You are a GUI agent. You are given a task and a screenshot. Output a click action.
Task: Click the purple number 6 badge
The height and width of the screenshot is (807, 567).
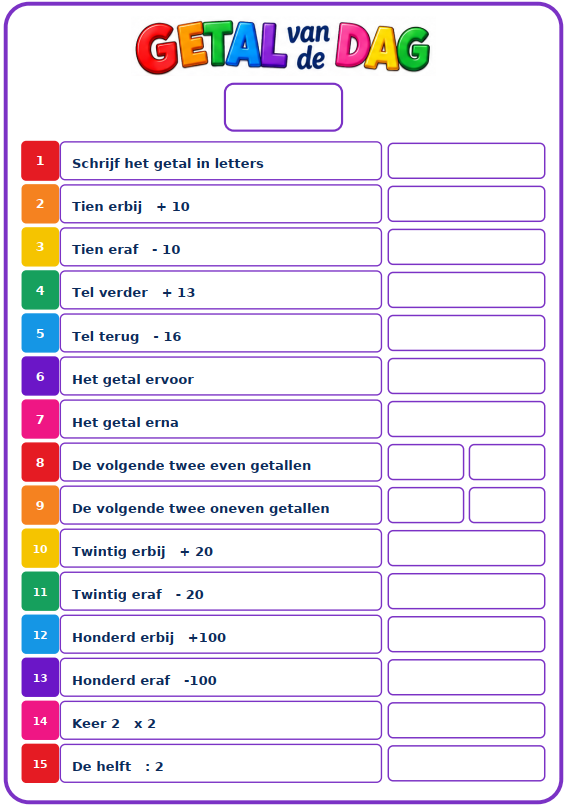[40, 376]
